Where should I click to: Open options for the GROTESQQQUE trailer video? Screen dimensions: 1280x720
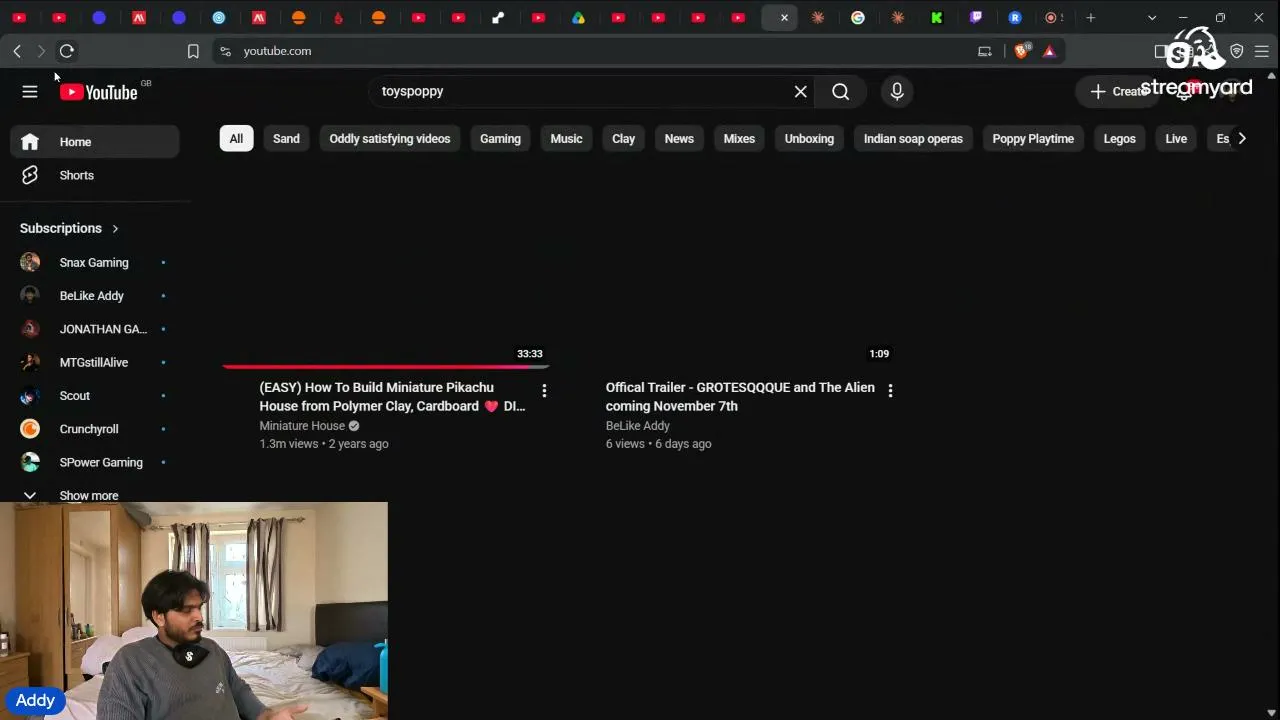click(890, 390)
